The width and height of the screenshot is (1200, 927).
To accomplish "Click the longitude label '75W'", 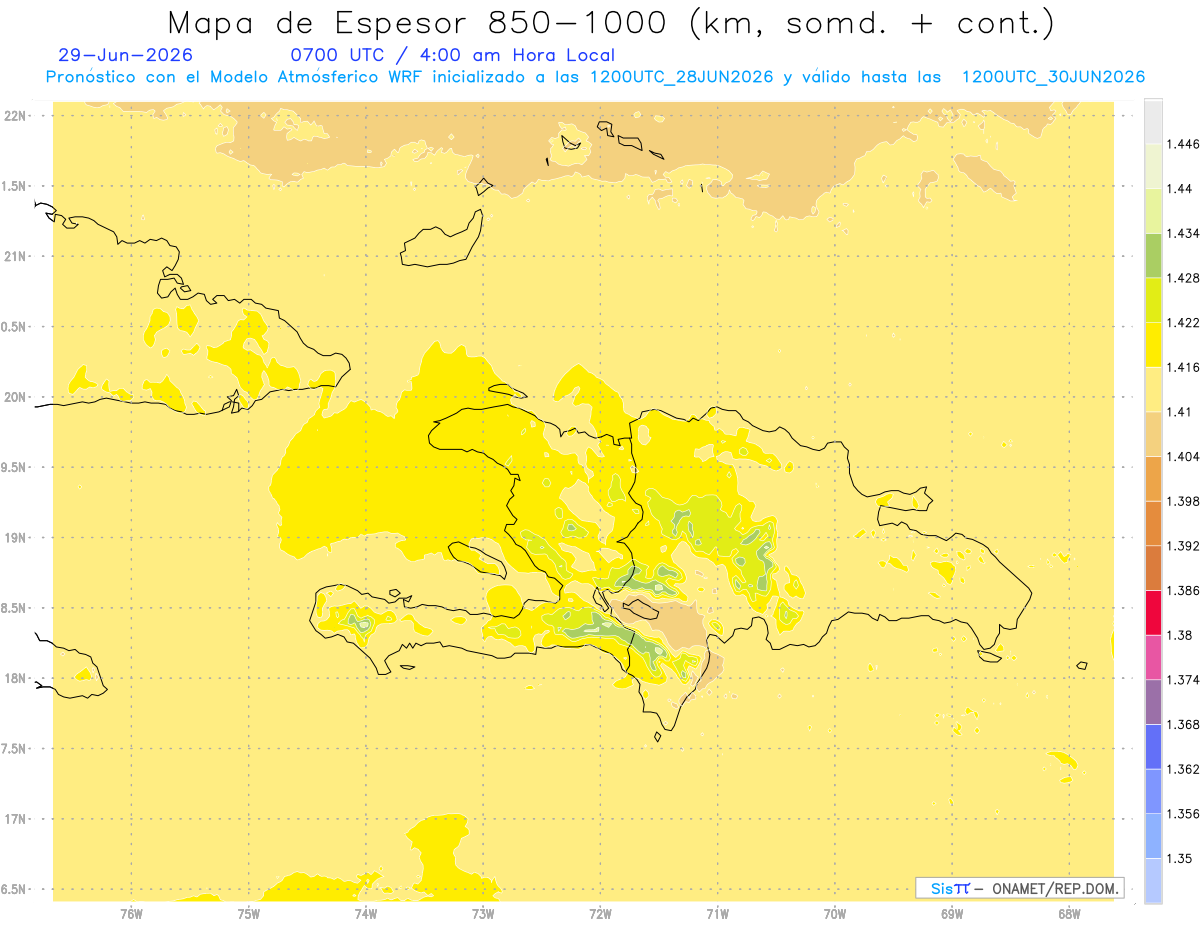I will click(x=248, y=913).
